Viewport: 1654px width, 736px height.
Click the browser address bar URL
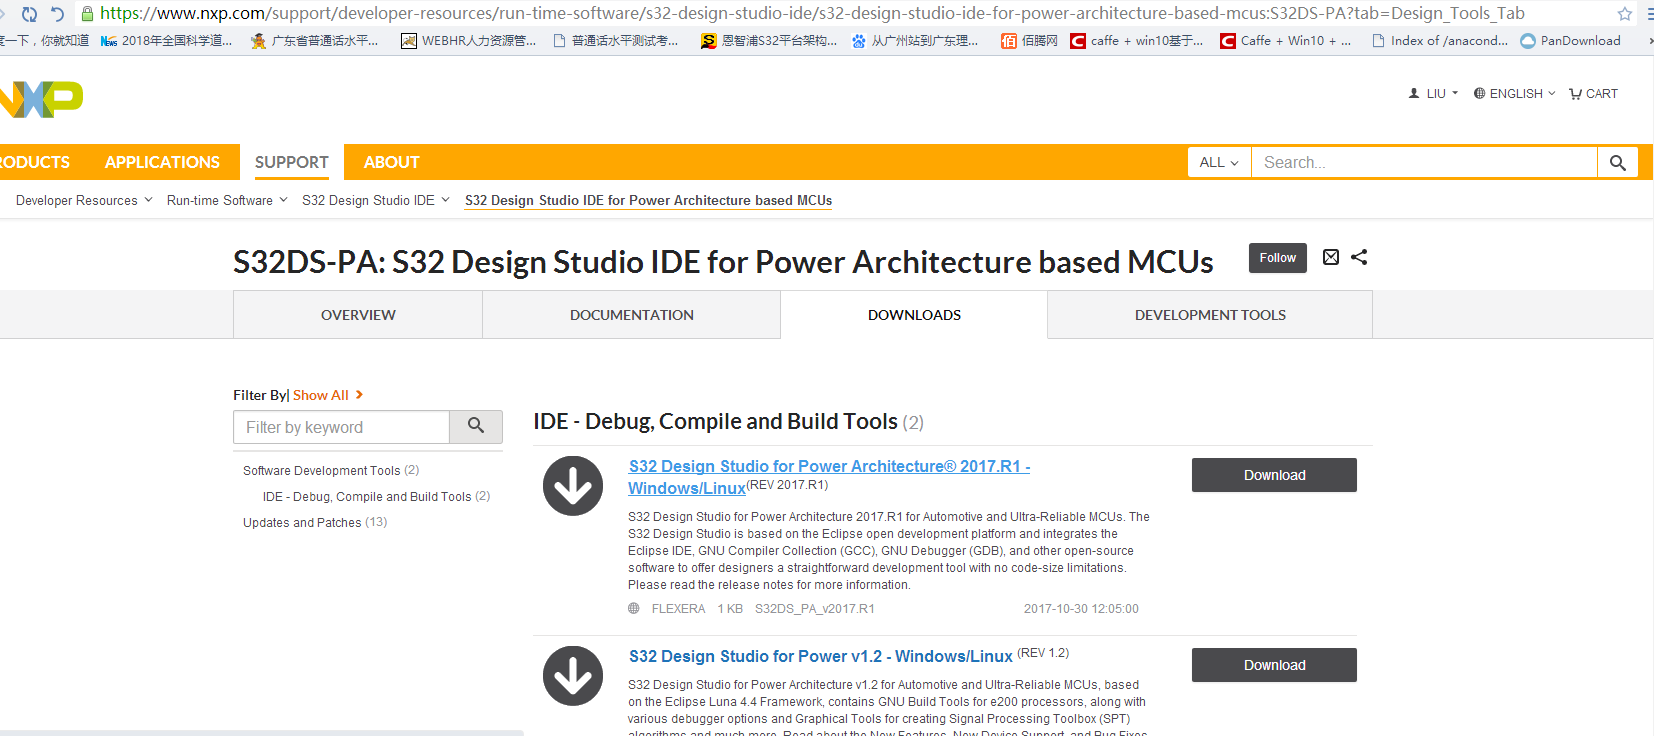(x=812, y=14)
